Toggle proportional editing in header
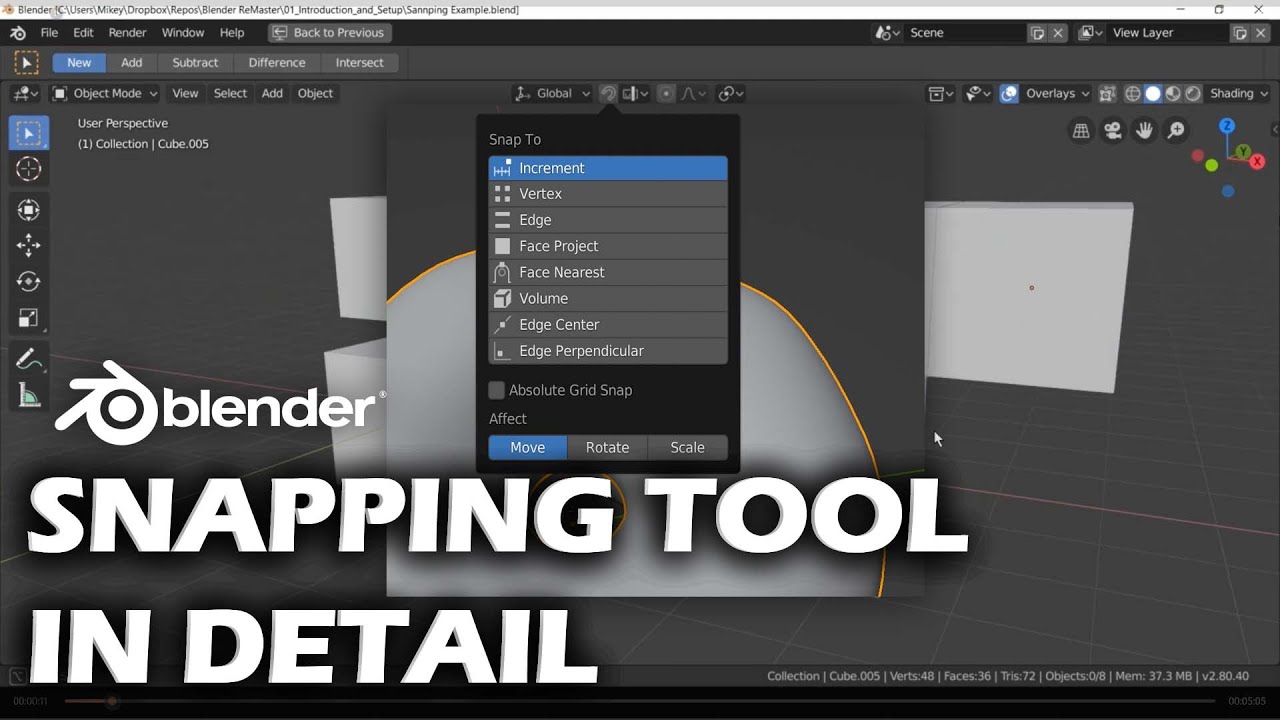1280x720 pixels. pyautogui.click(x=667, y=93)
